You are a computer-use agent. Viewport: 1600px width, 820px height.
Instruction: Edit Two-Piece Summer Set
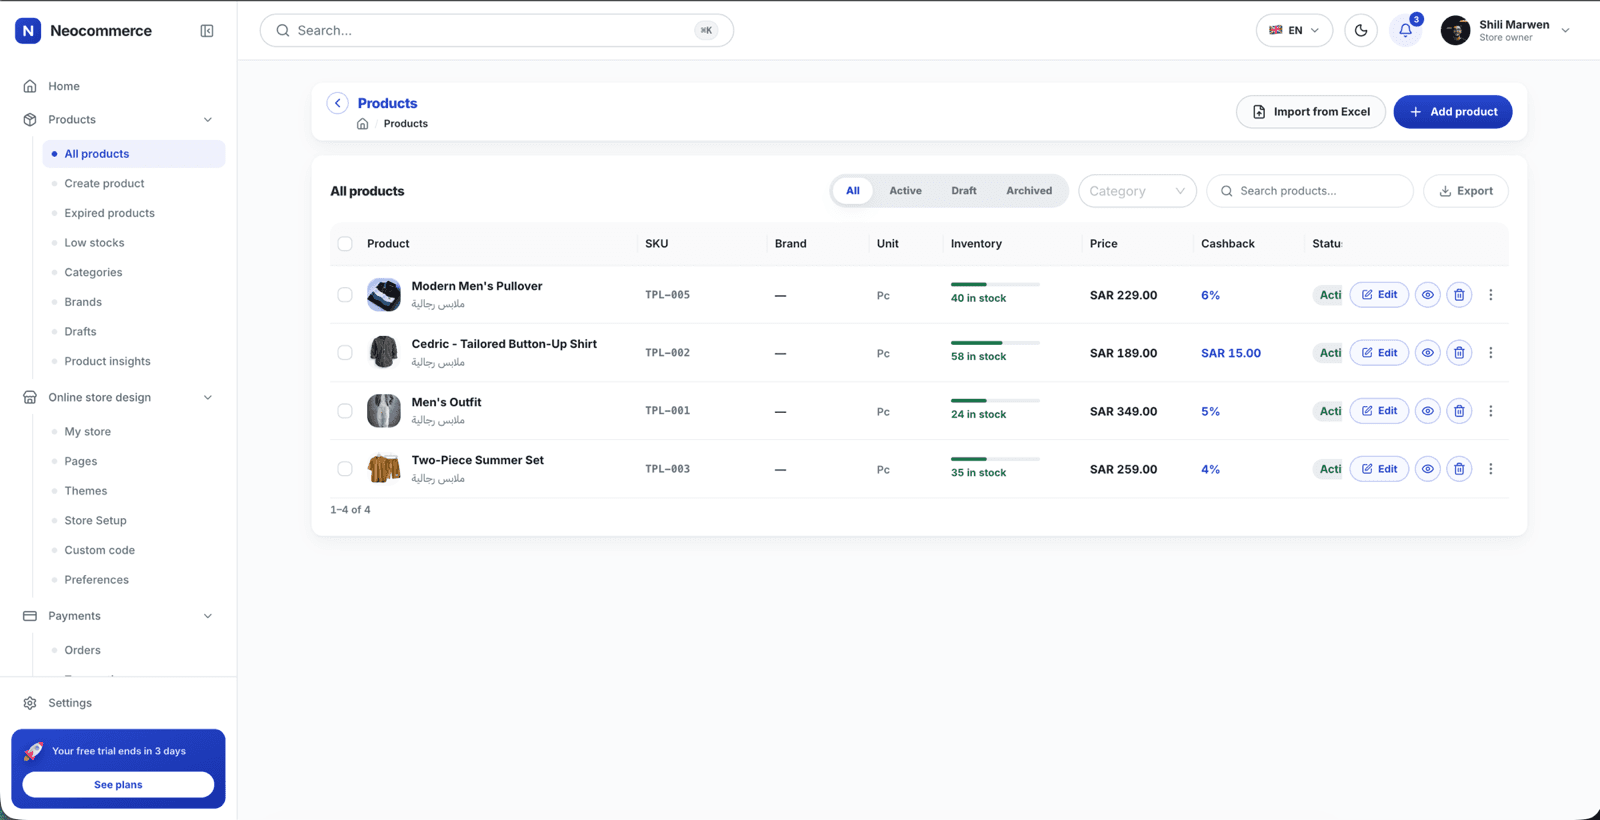point(1379,469)
